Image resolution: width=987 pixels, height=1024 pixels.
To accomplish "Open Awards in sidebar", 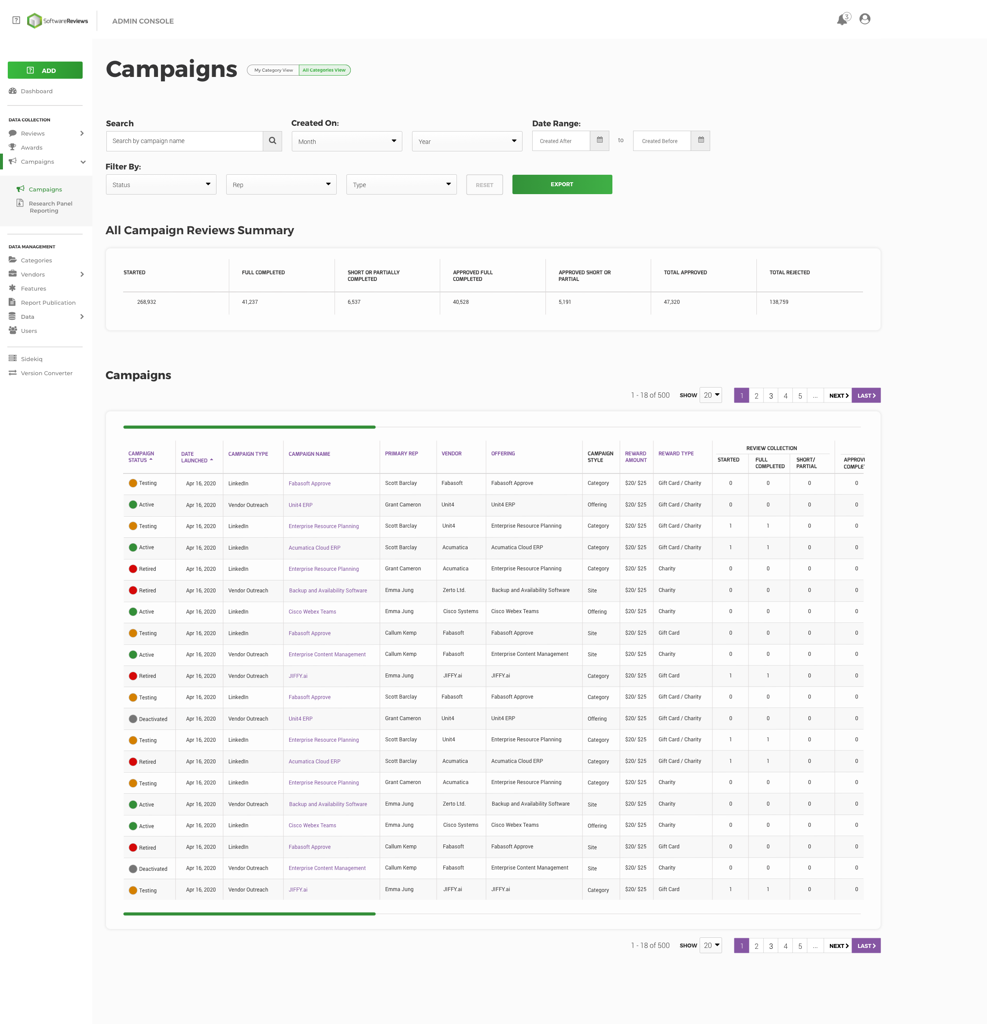I will [x=31, y=148].
